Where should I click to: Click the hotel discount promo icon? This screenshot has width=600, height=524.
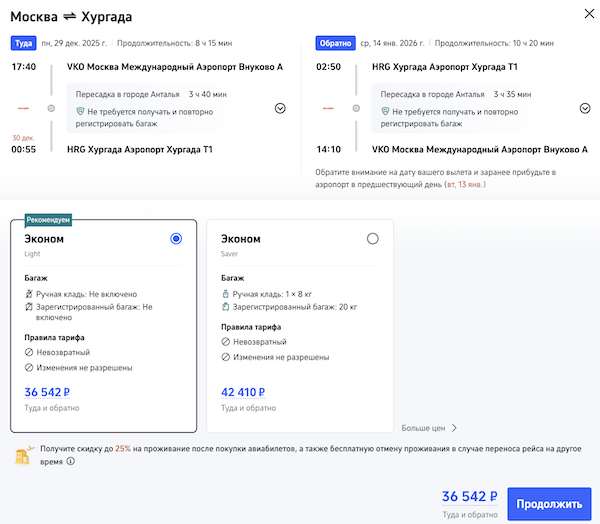click(x=21, y=455)
